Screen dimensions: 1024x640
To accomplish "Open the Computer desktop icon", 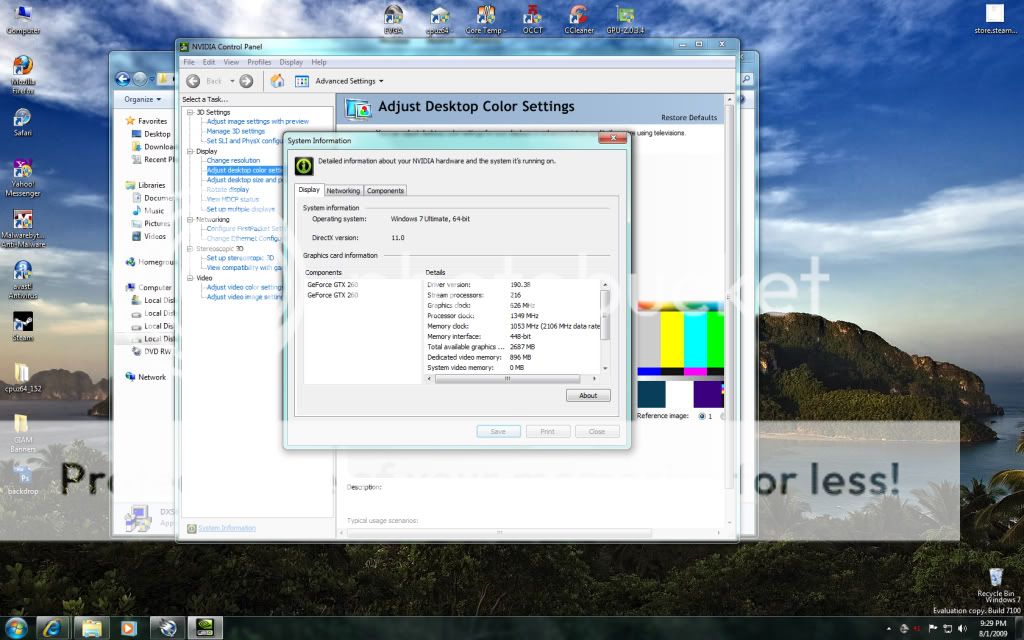I will coord(23,20).
